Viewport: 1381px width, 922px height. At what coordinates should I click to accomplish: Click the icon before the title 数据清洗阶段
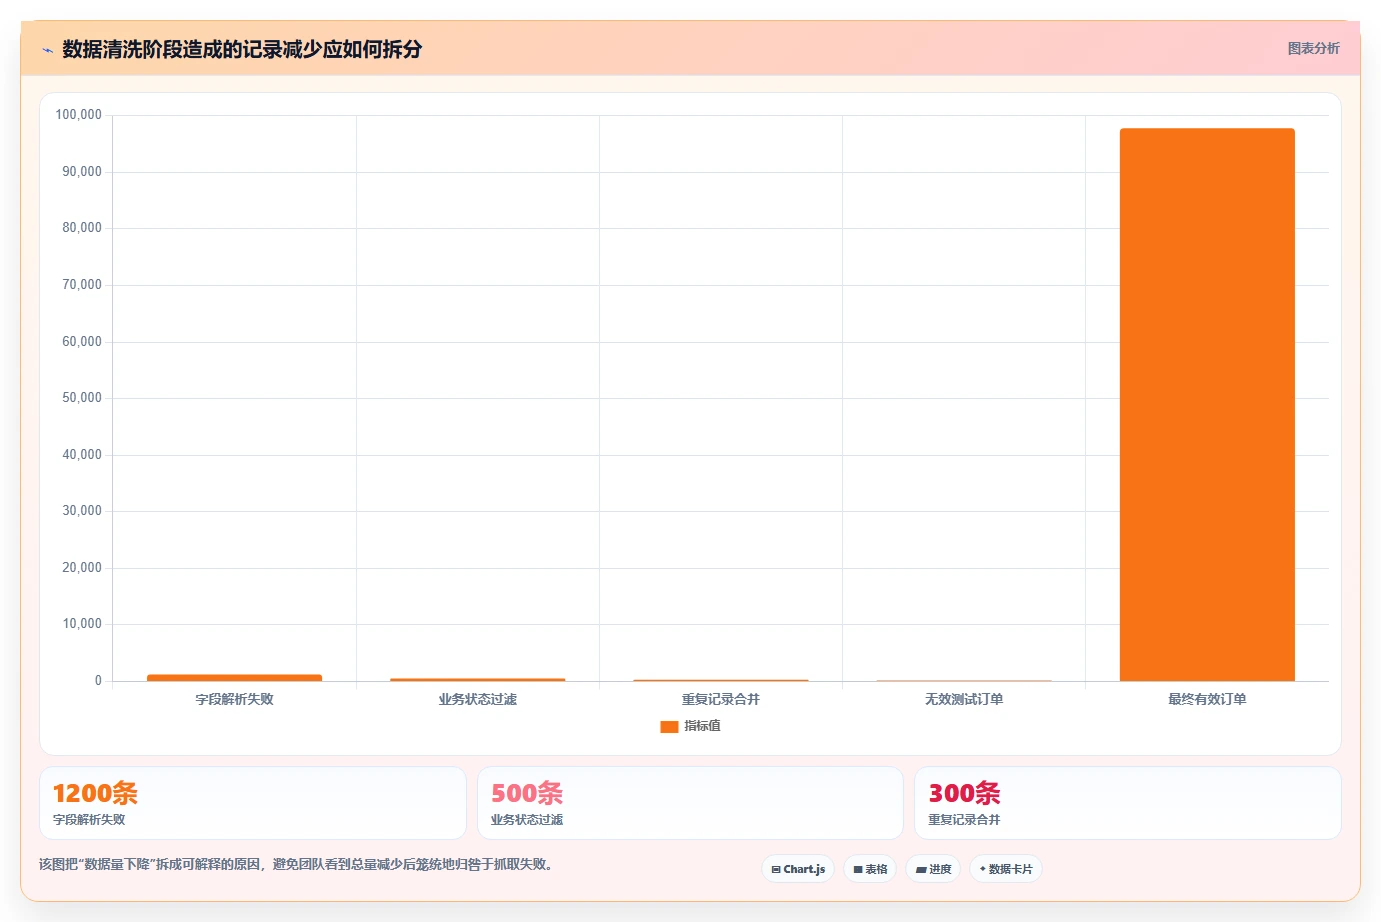47,50
